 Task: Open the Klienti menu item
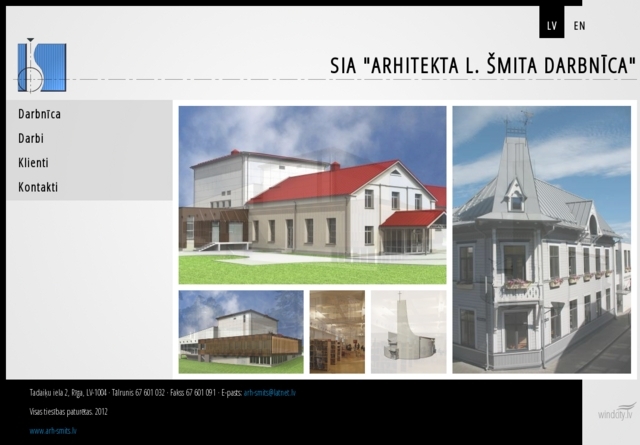point(33,162)
